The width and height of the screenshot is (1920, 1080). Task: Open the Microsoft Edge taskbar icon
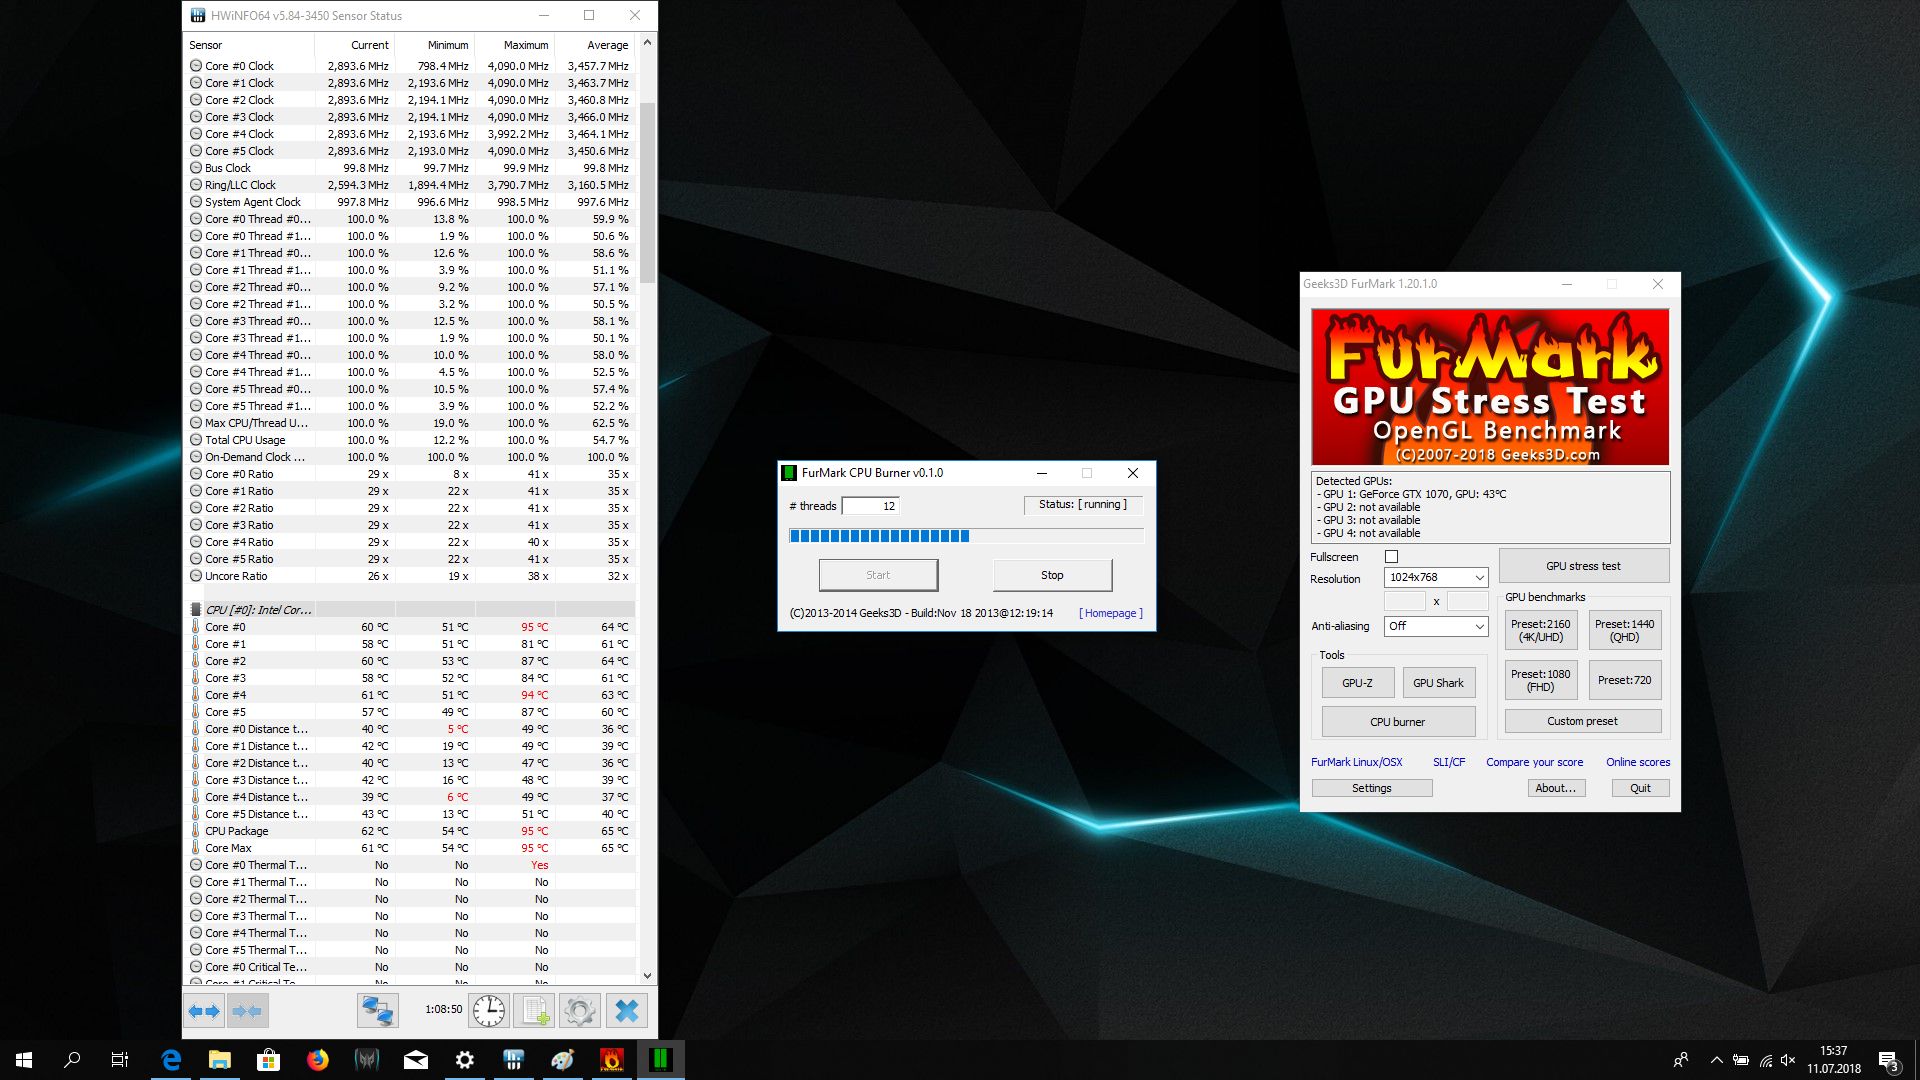coord(171,1060)
